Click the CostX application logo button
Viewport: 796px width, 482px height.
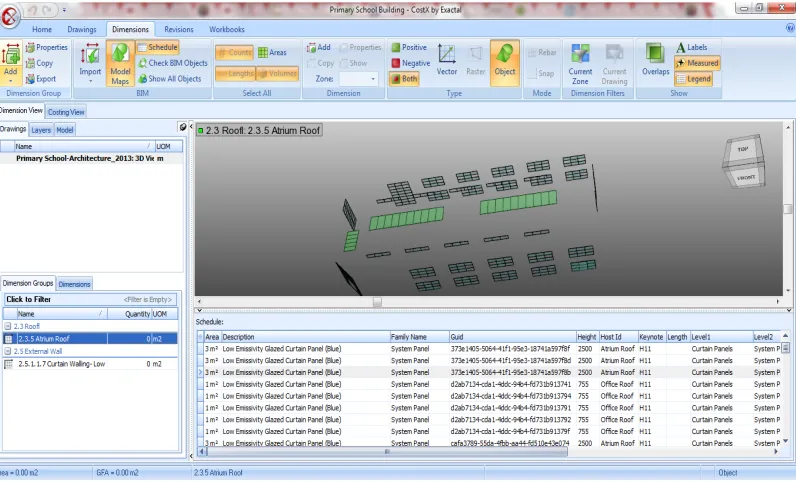click(x=9, y=16)
